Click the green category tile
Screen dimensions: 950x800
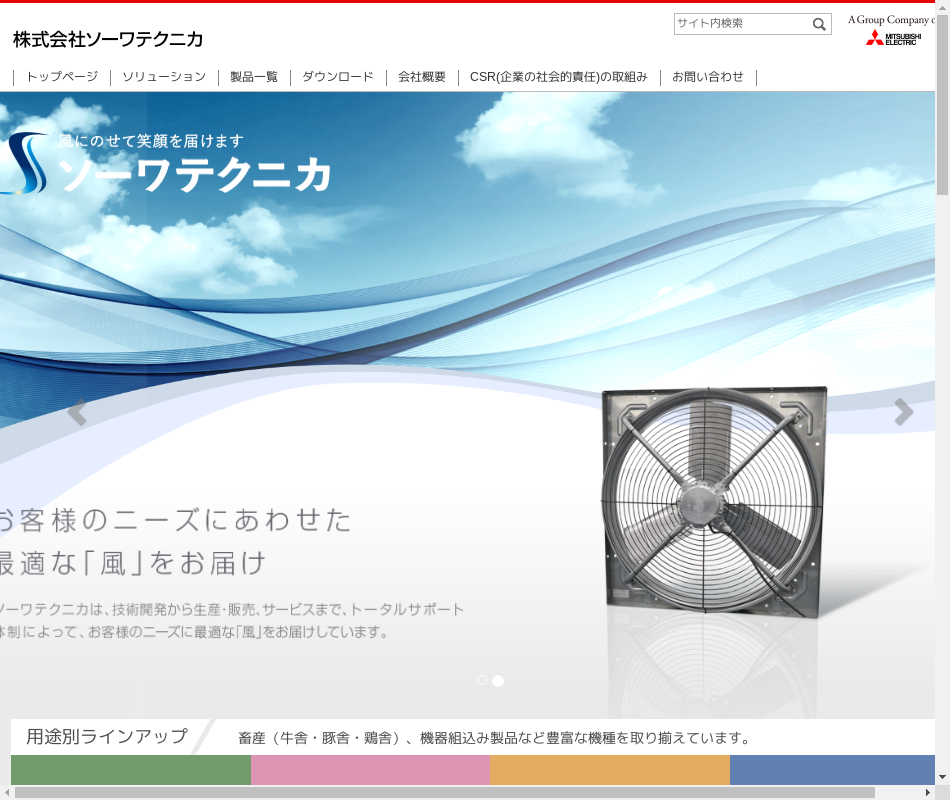click(x=131, y=770)
